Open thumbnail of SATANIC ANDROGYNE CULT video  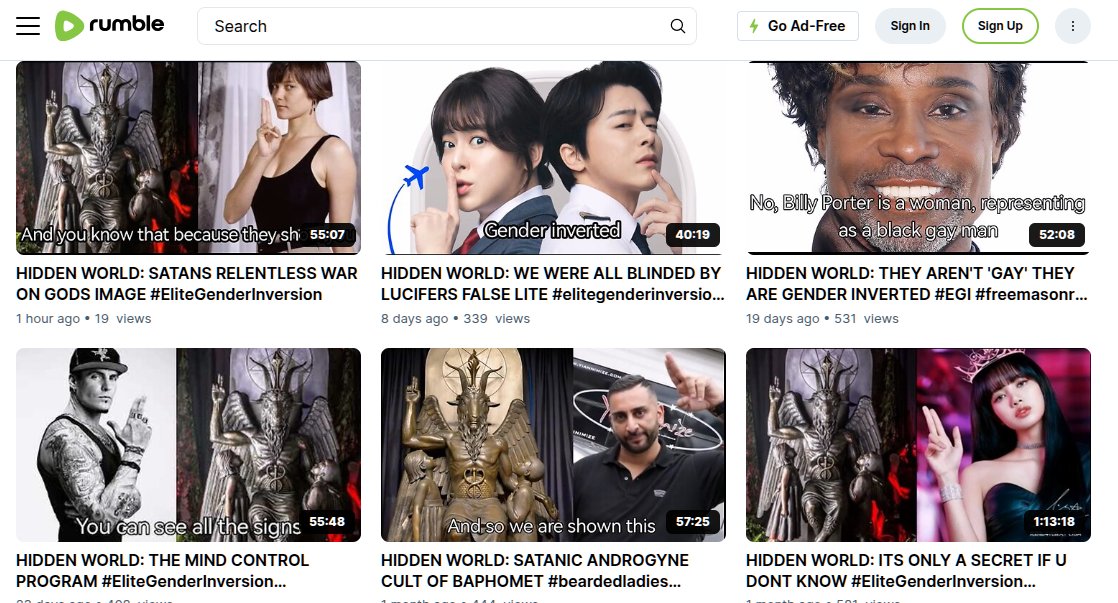click(553, 445)
